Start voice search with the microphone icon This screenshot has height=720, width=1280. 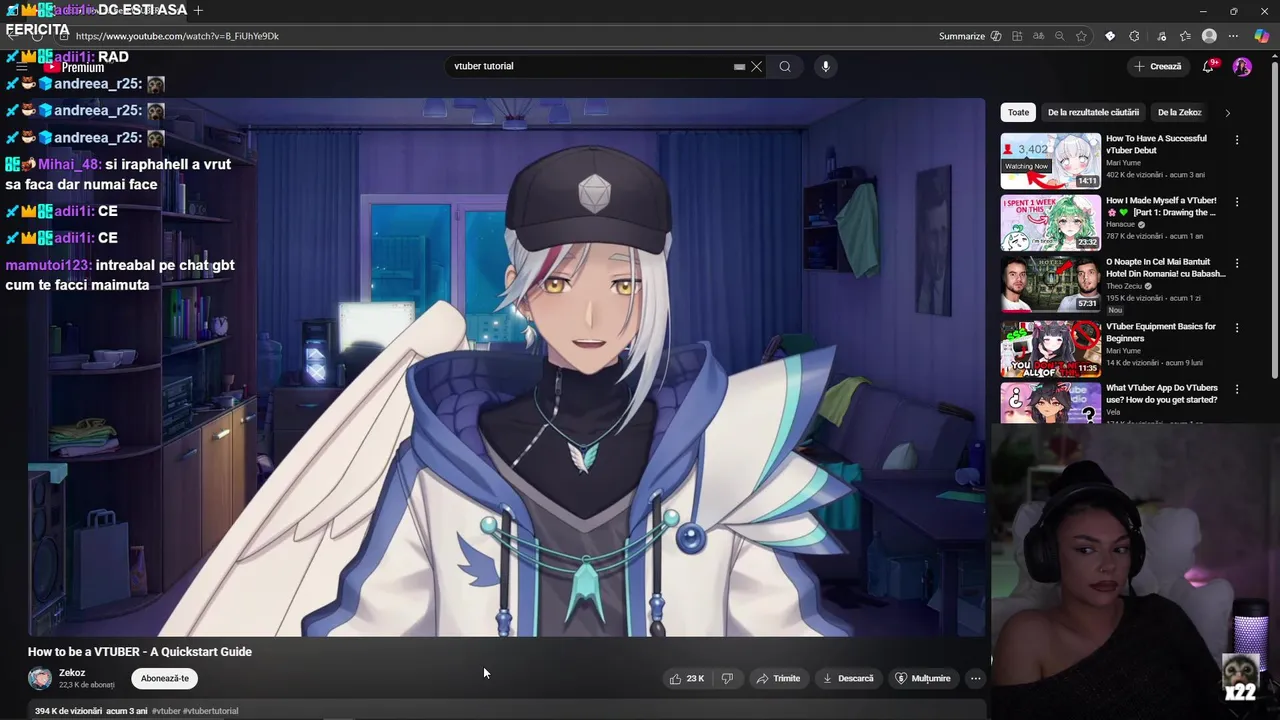point(825,66)
